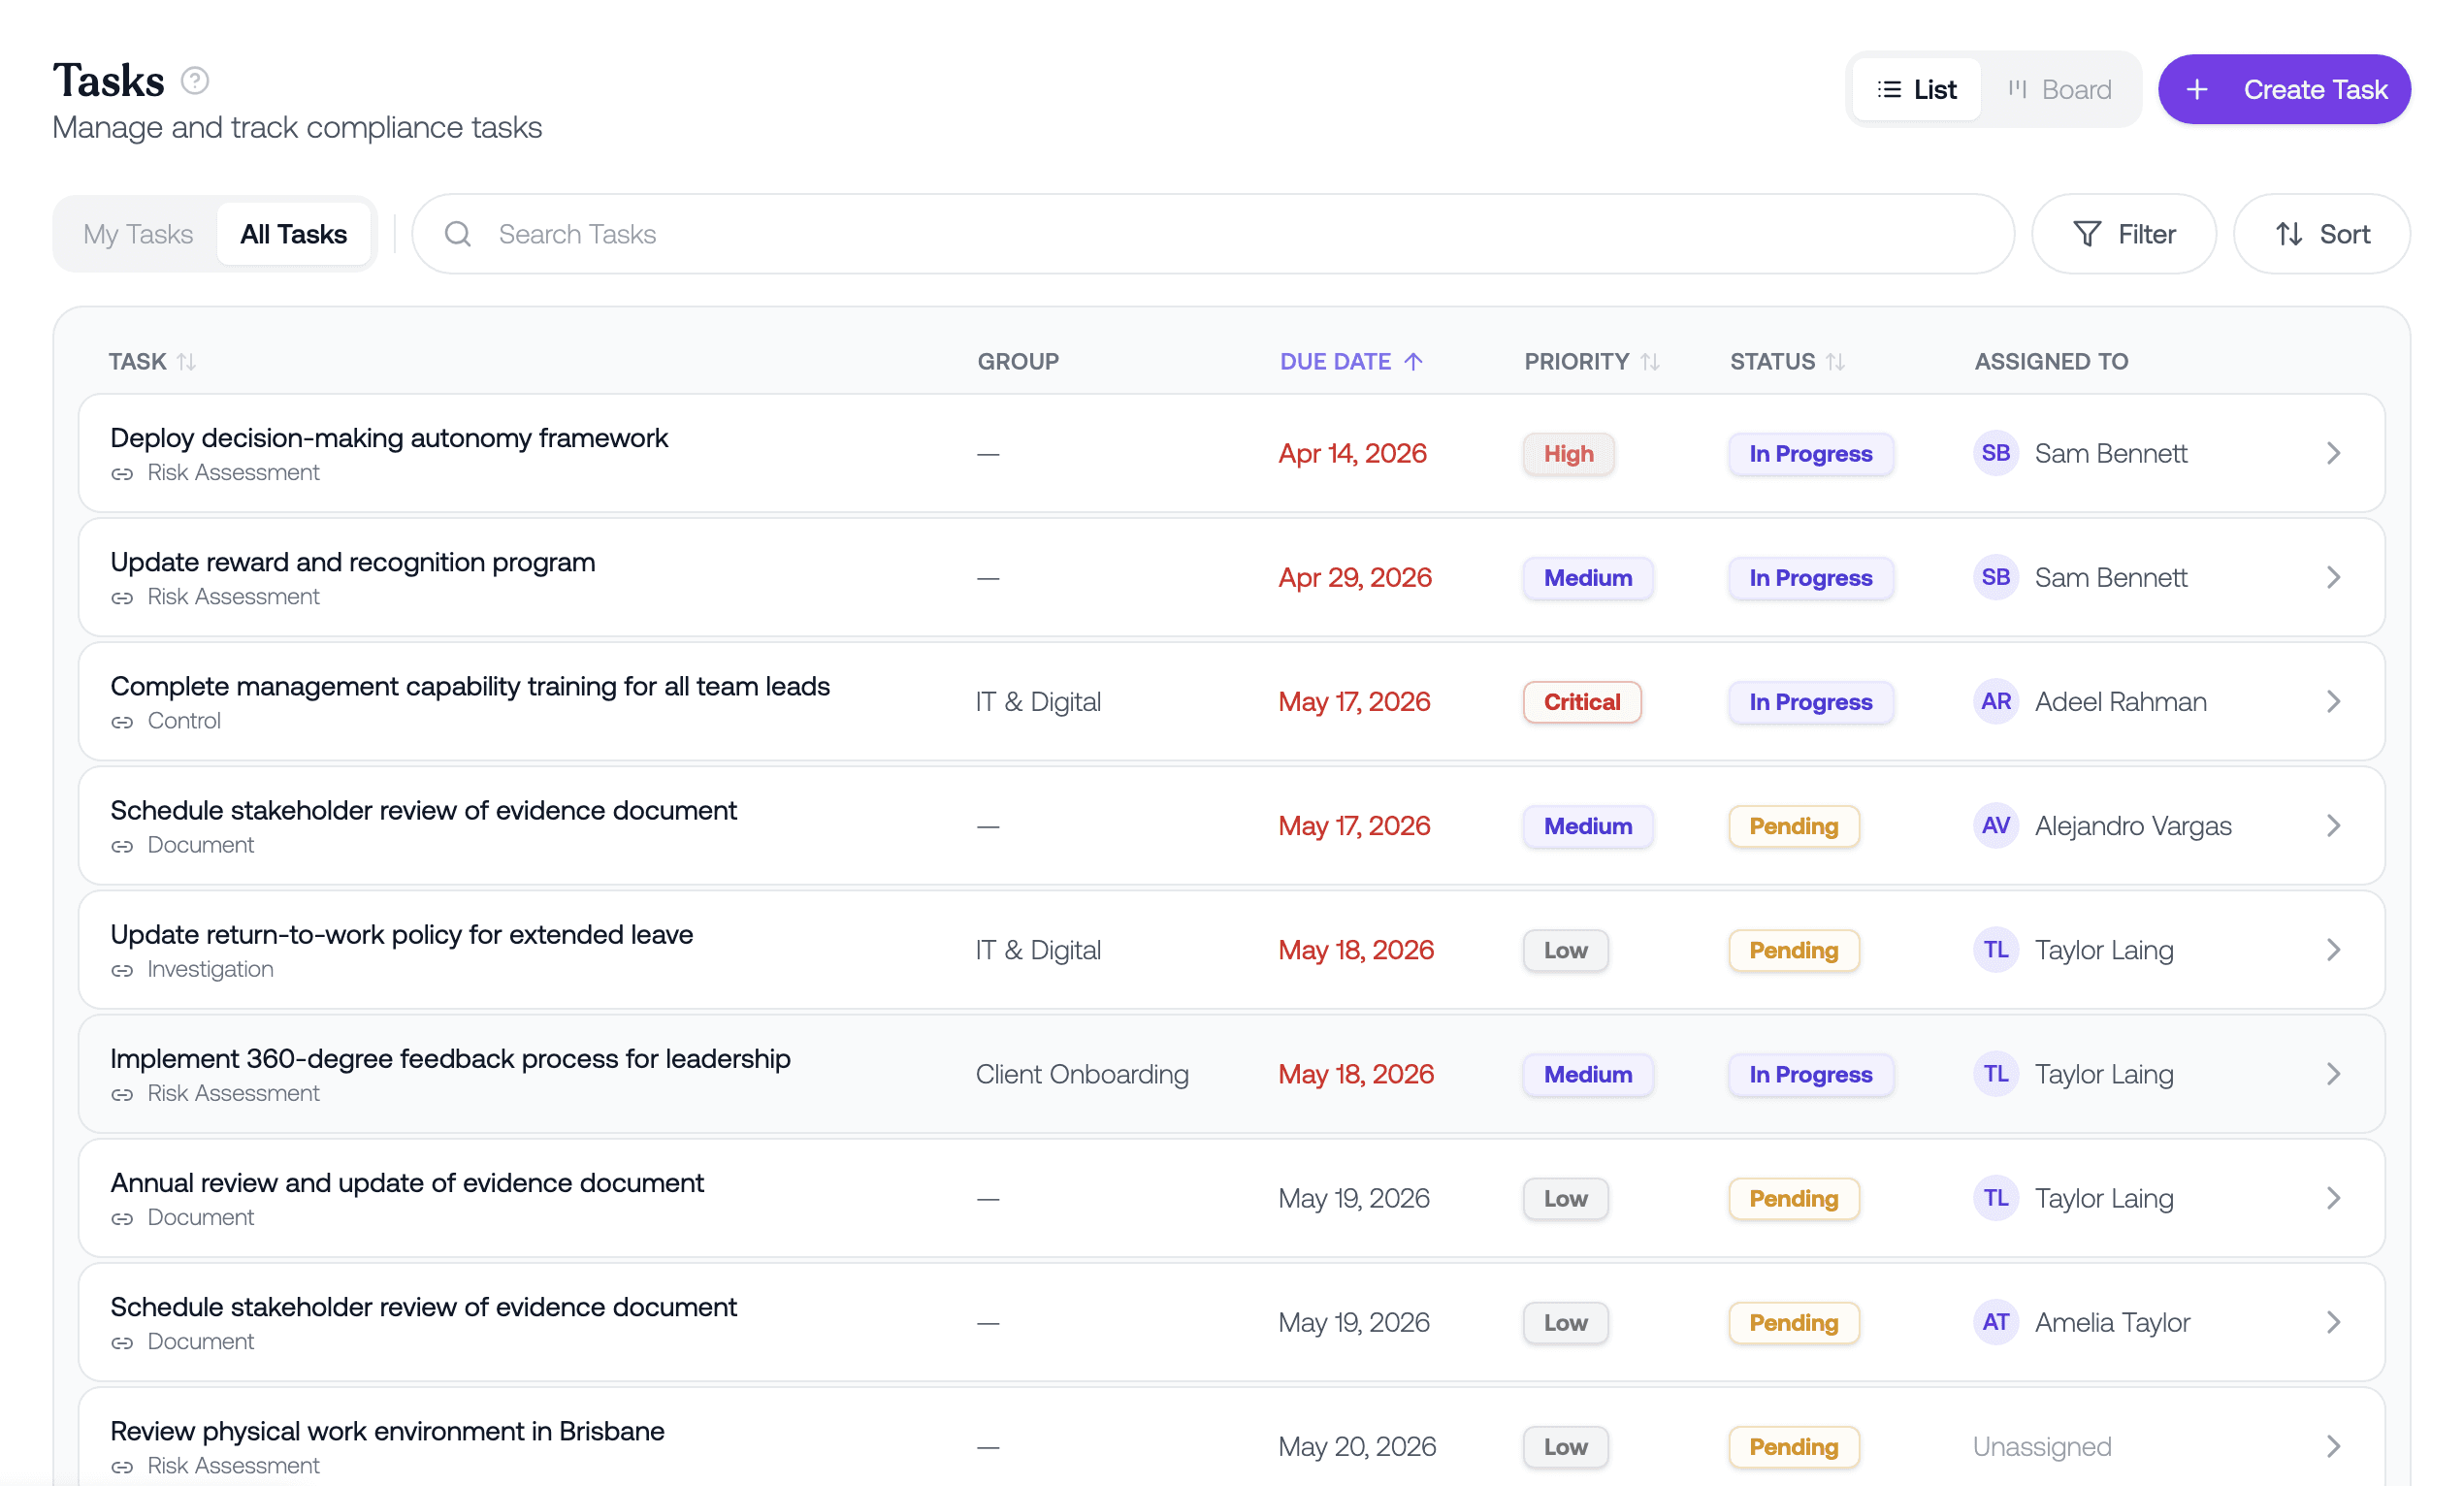This screenshot has width=2464, height=1486.
Task: Click the High priority badge
Action: click(1568, 454)
